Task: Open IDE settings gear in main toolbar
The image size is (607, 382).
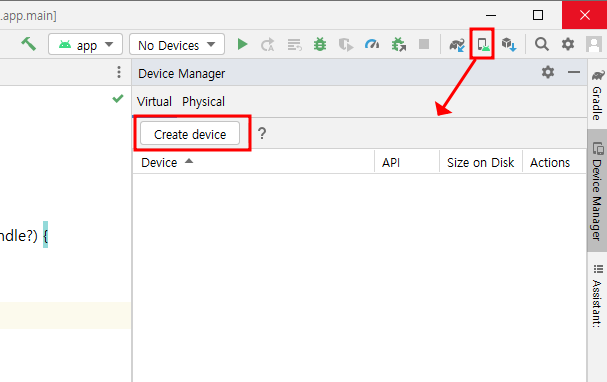Action: (568, 44)
